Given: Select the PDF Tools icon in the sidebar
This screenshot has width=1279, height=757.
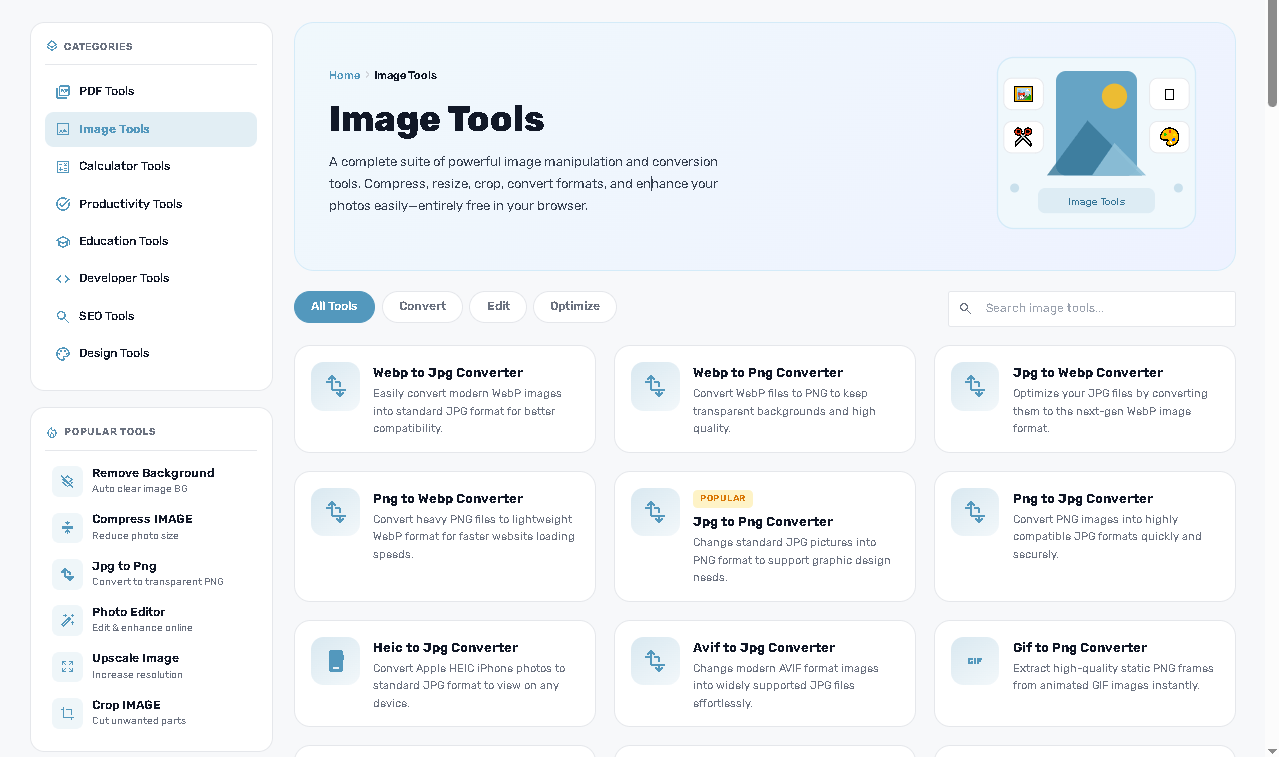Looking at the screenshot, I should [x=62, y=91].
